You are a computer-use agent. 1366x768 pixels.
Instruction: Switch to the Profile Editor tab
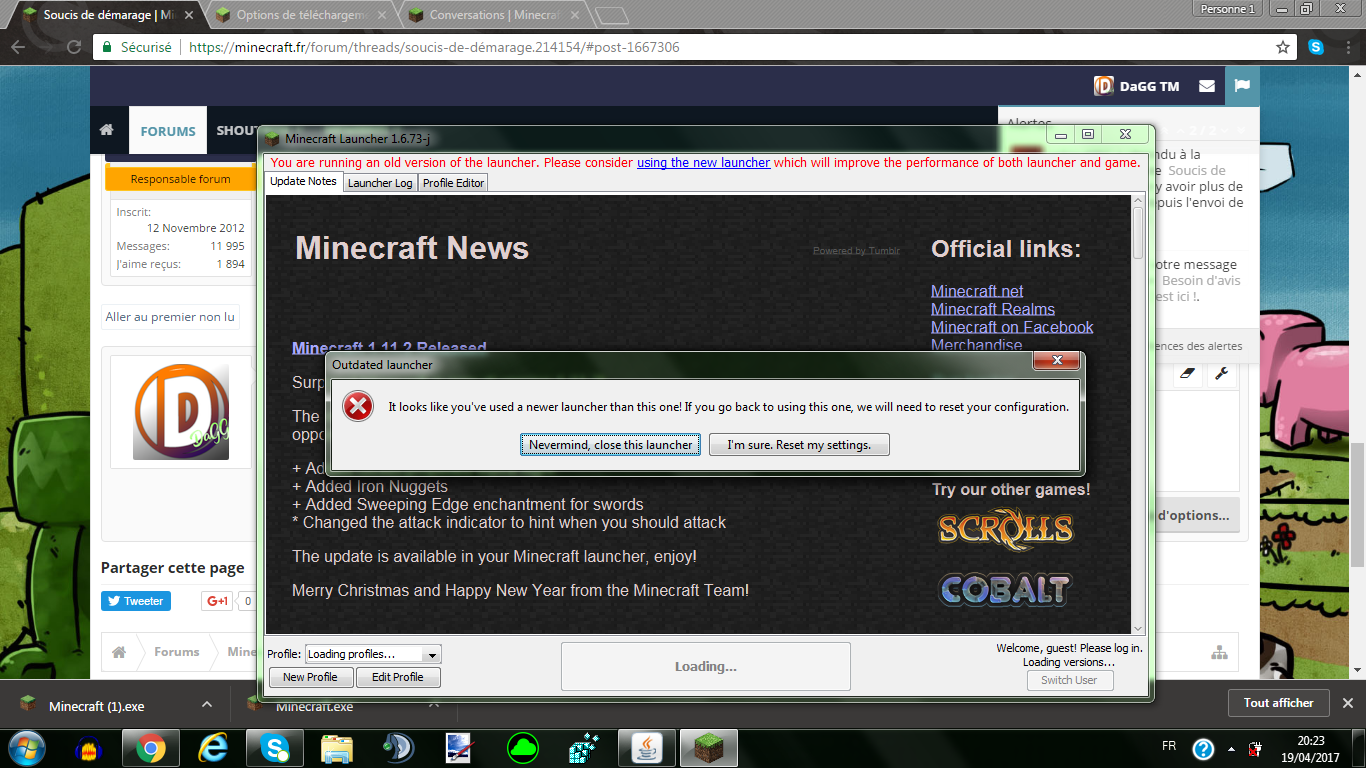pyautogui.click(x=453, y=183)
